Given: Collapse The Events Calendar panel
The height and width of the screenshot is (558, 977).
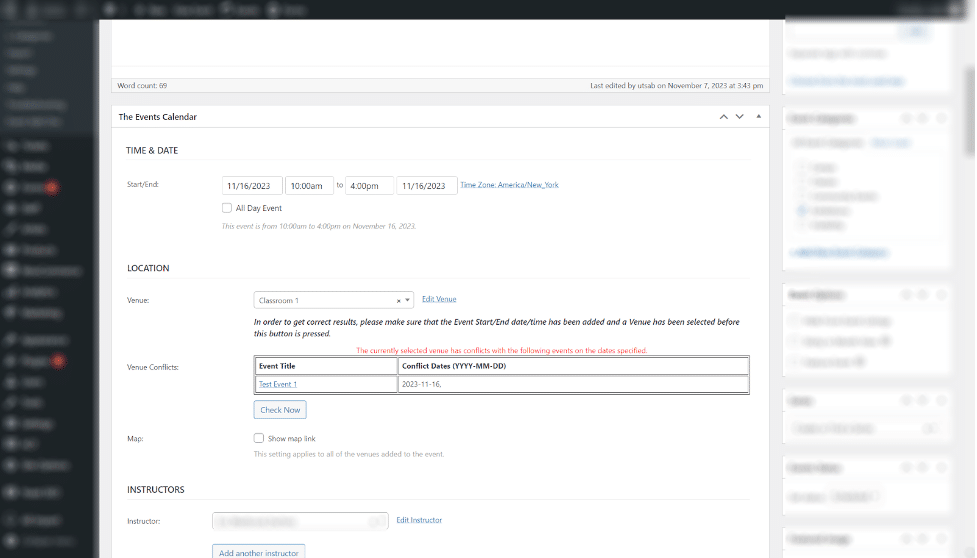Looking at the screenshot, I should click(x=758, y=117).
